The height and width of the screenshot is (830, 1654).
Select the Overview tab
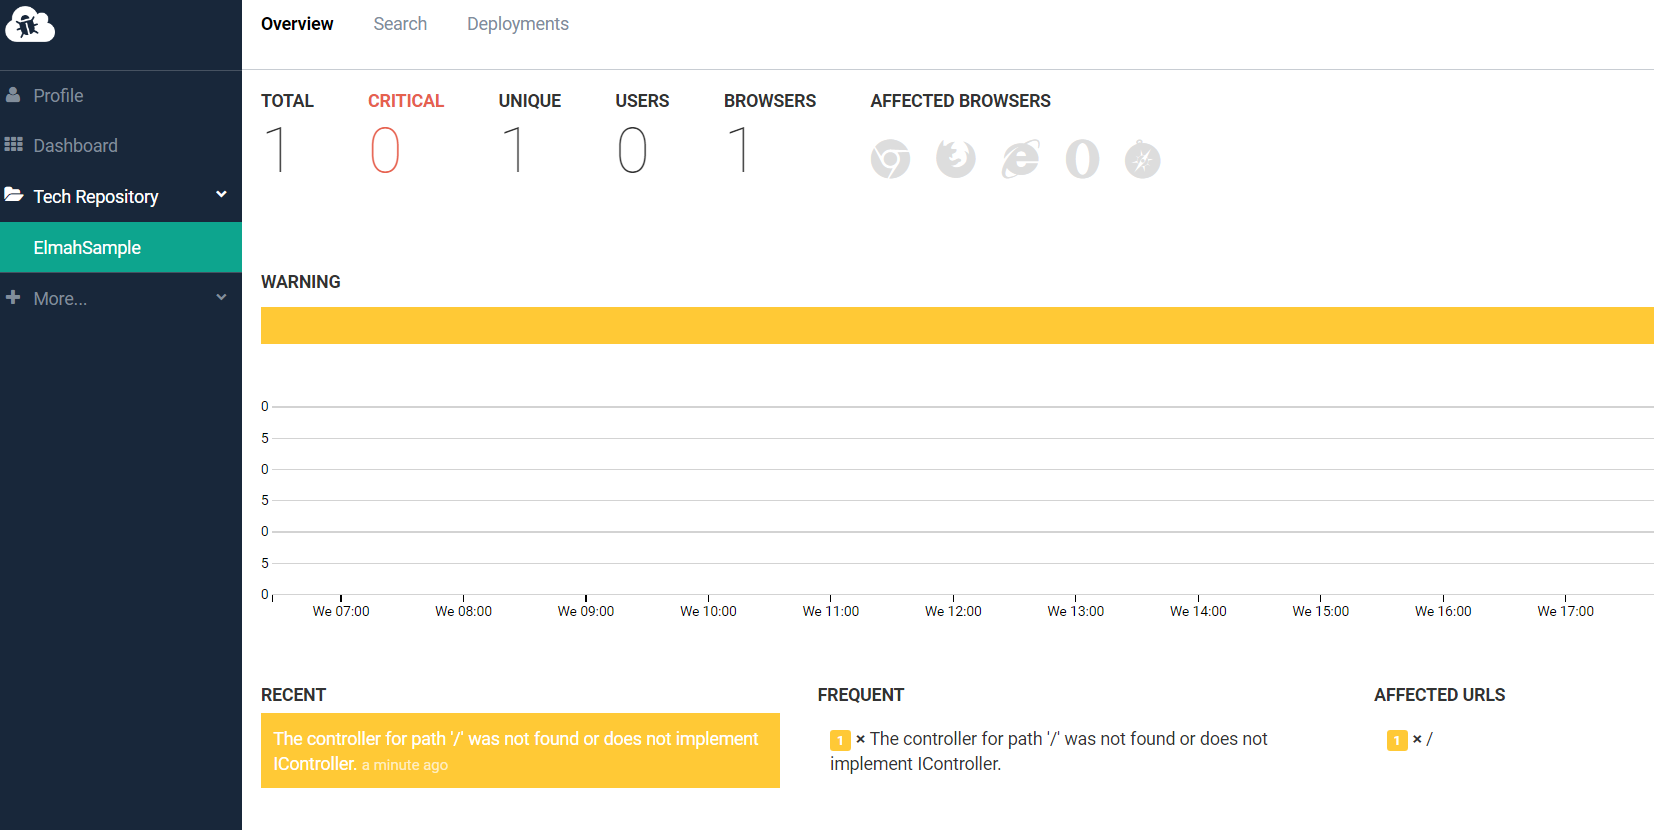[x=297, y=24]
